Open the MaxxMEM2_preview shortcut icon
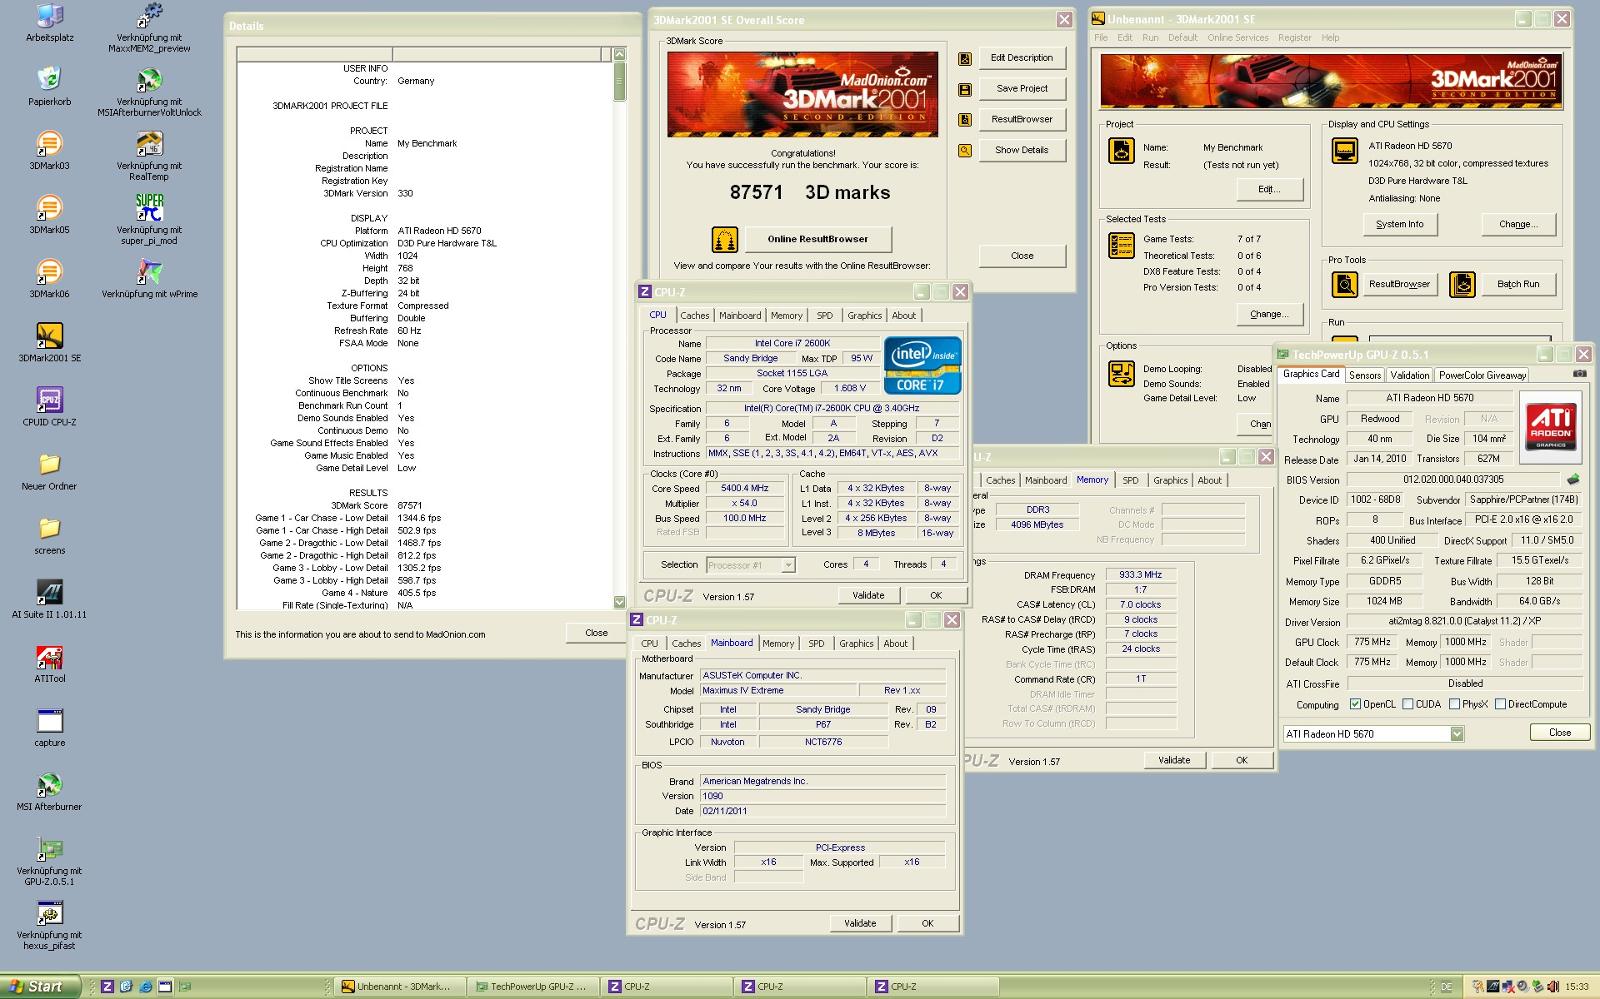 tap(149, 17)
